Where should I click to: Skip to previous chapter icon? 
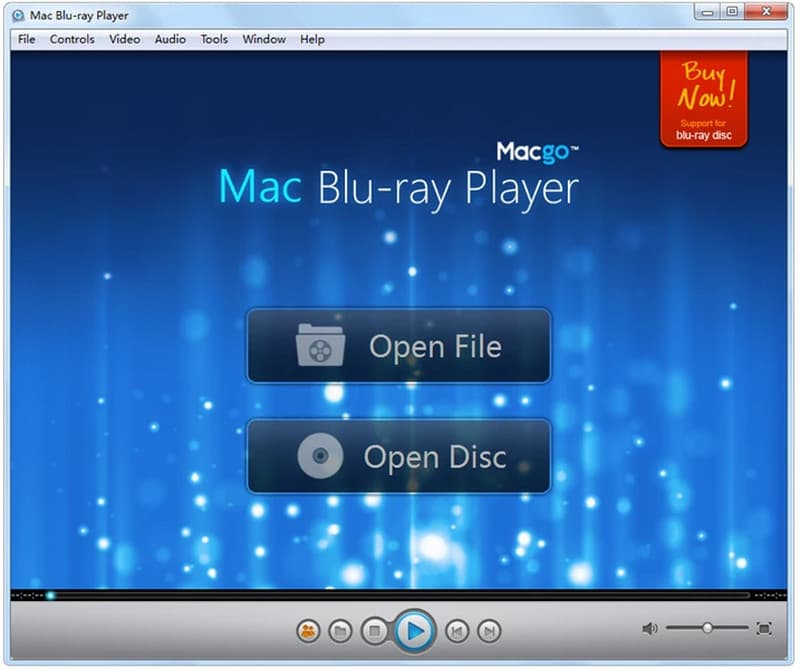[x=459, y=631]
